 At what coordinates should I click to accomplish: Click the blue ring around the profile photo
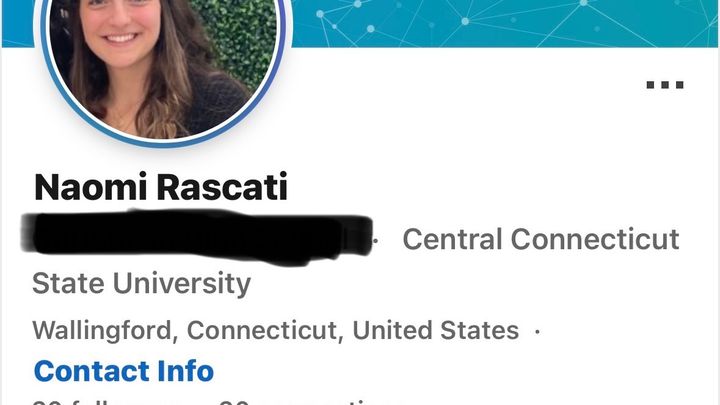(x=163, y=143)
